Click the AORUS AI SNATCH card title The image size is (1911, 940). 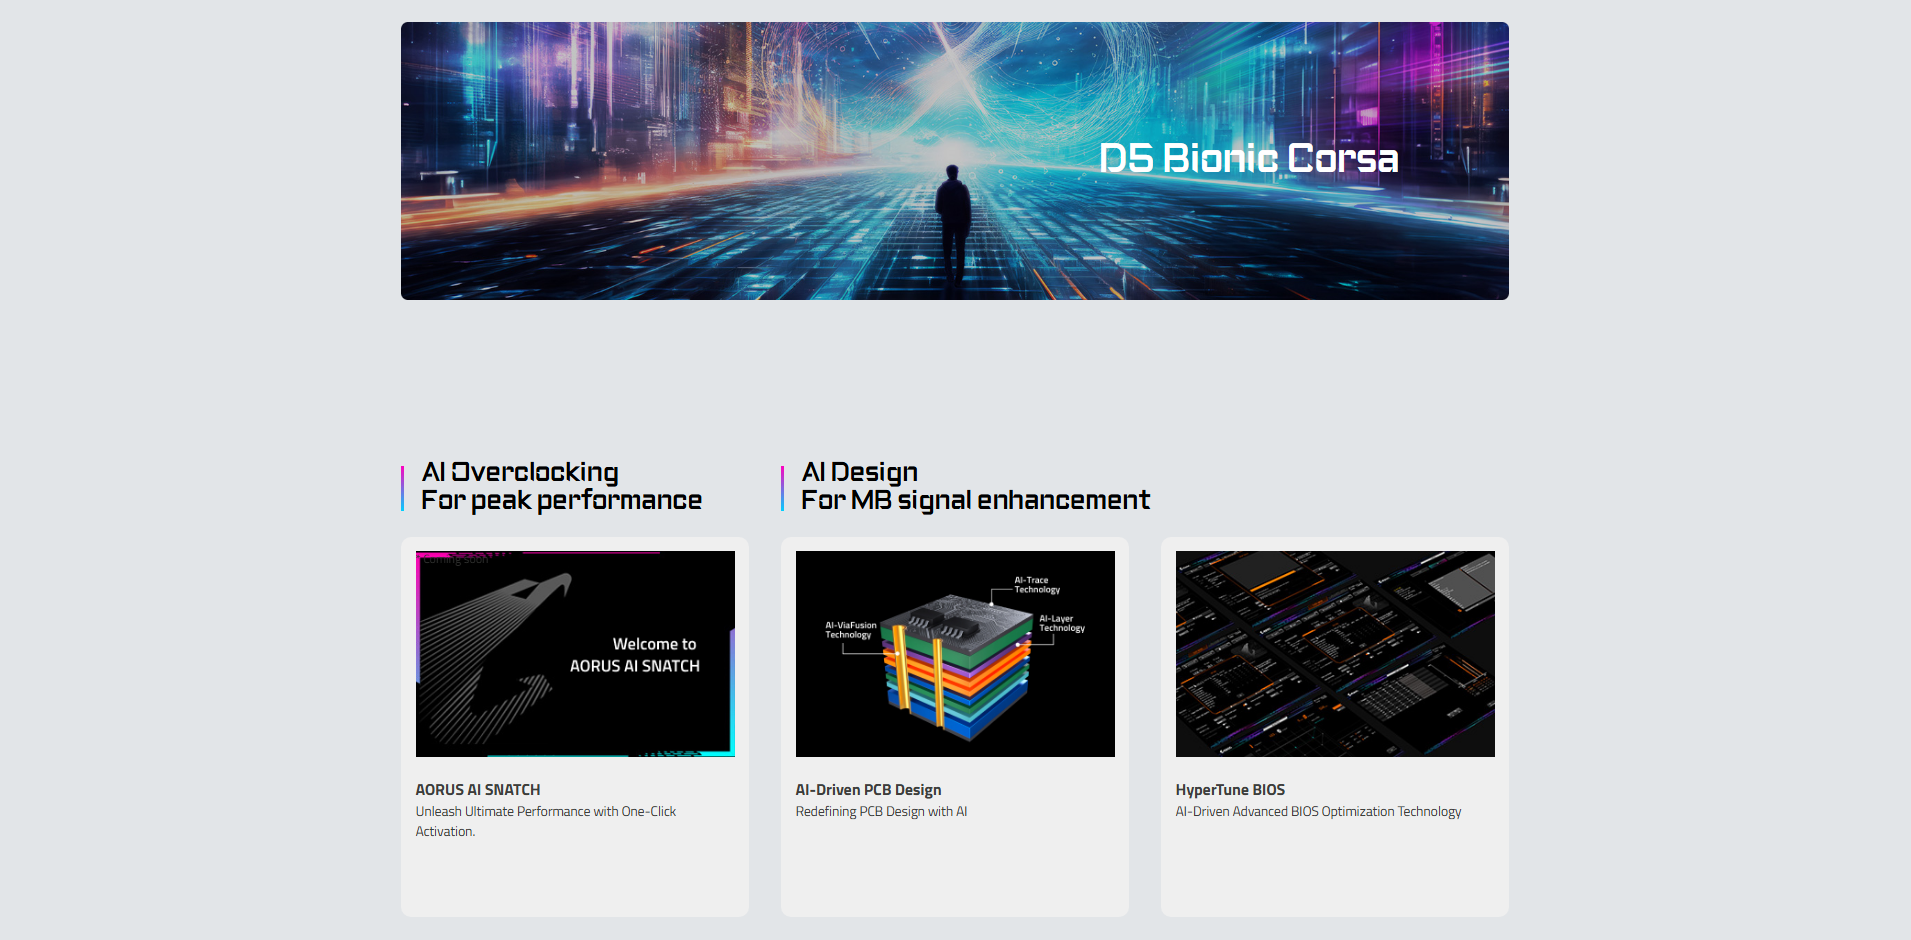[x=478, y=790]
